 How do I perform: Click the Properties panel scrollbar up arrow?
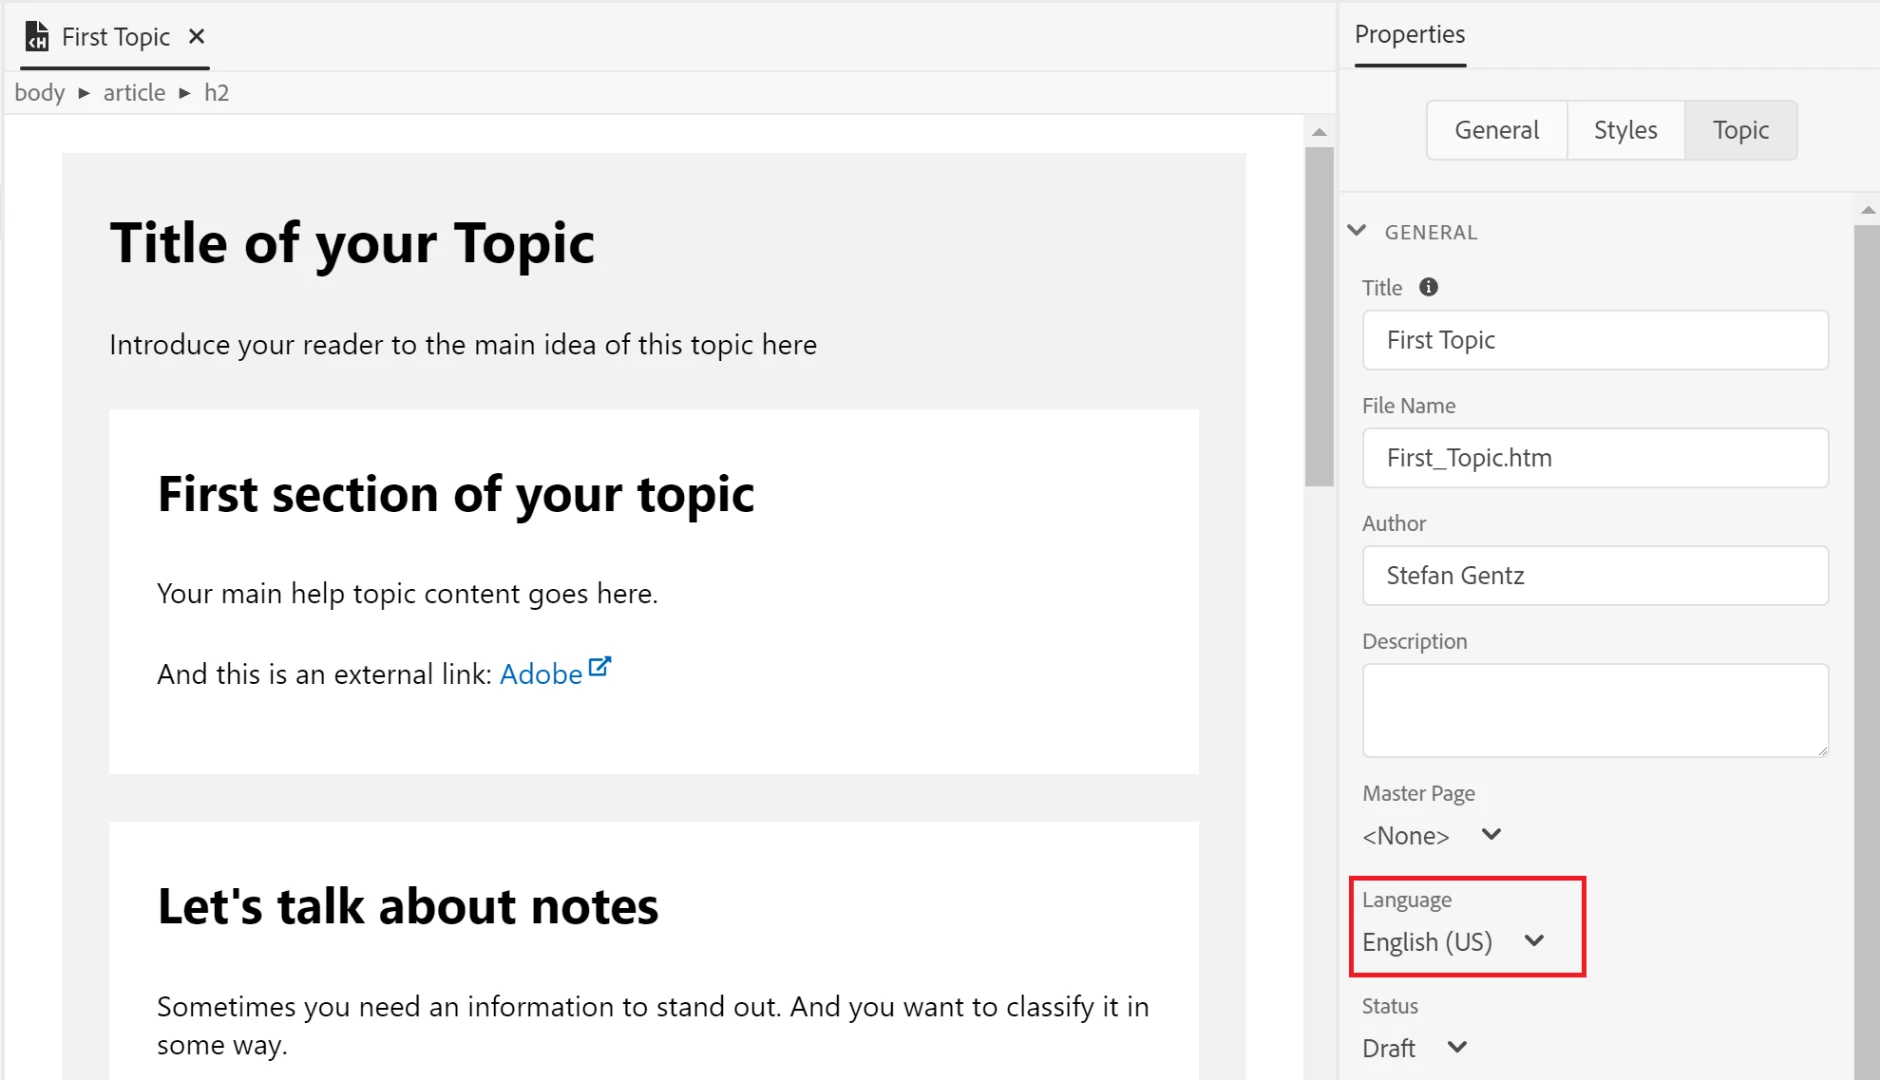click(1867, 210)
